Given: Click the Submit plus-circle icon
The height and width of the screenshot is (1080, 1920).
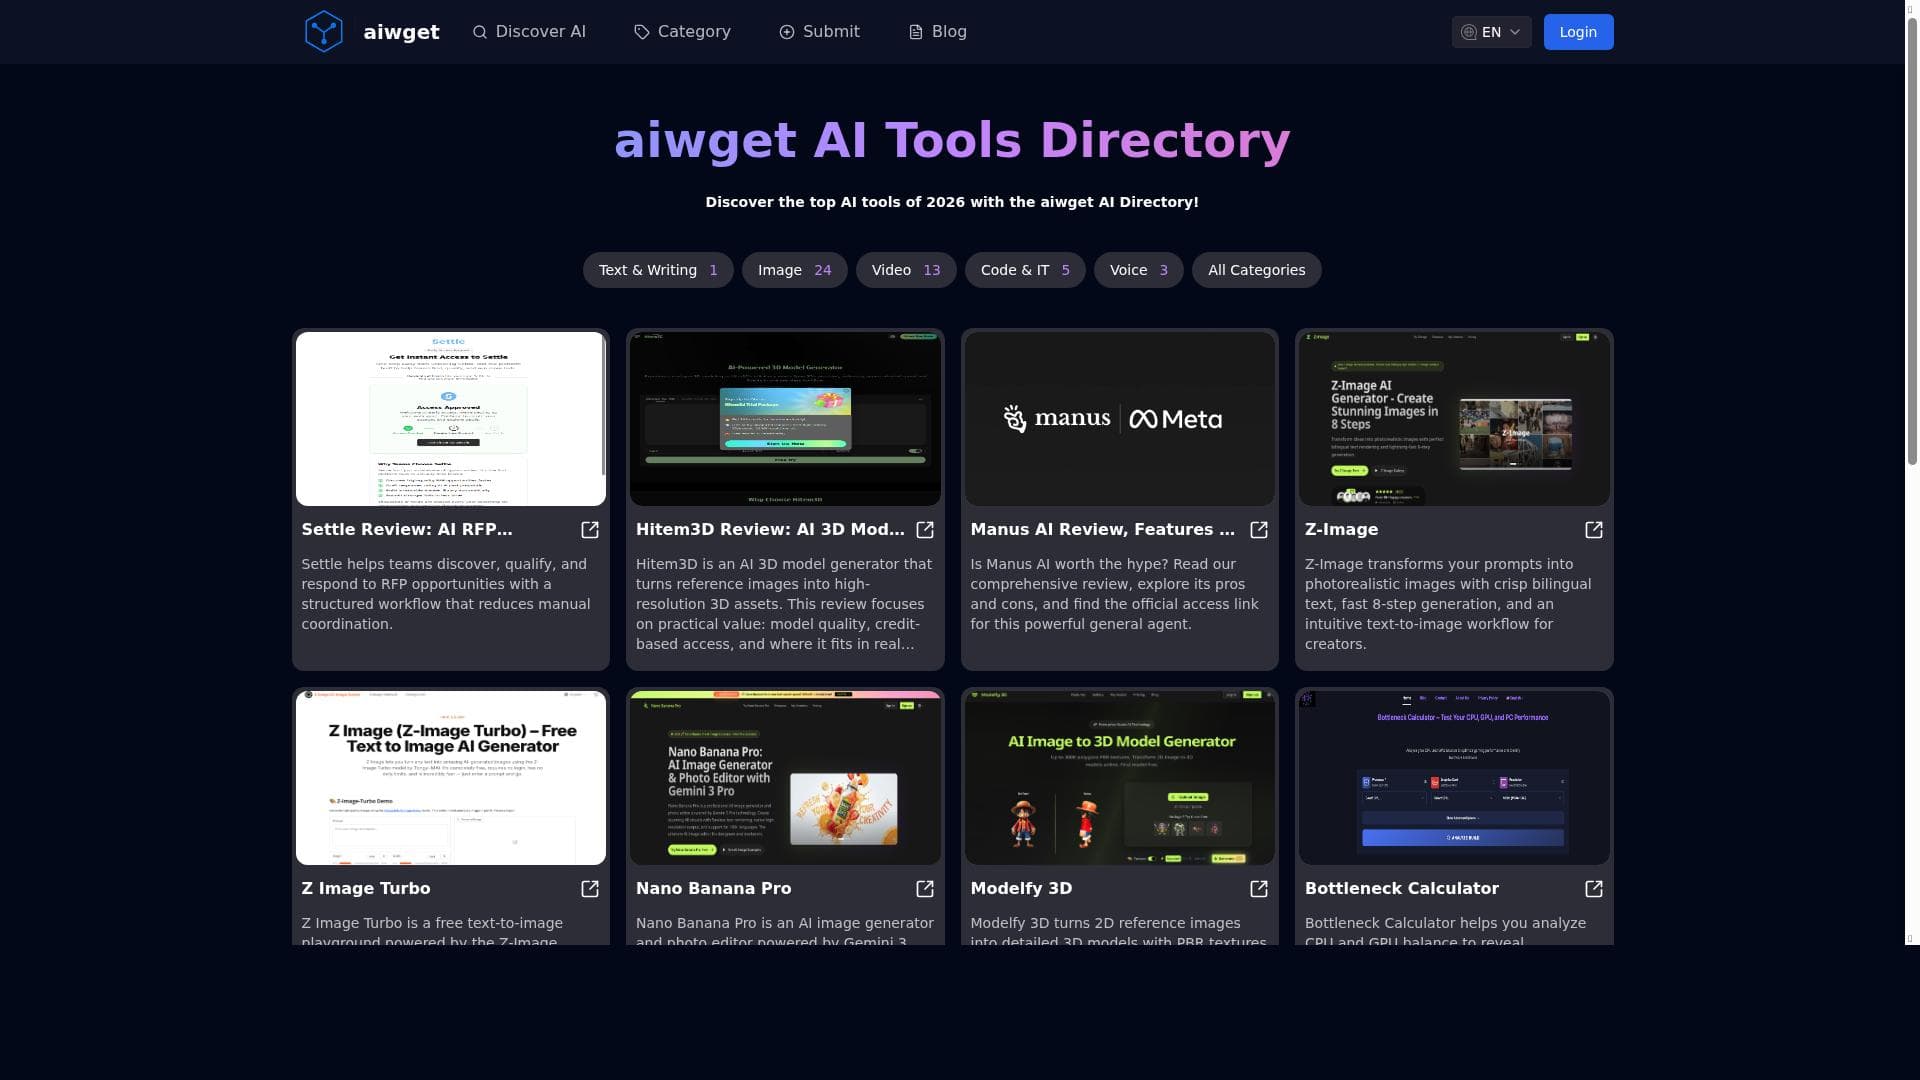Looking at the screenshot, I should (x=787, y=32).
